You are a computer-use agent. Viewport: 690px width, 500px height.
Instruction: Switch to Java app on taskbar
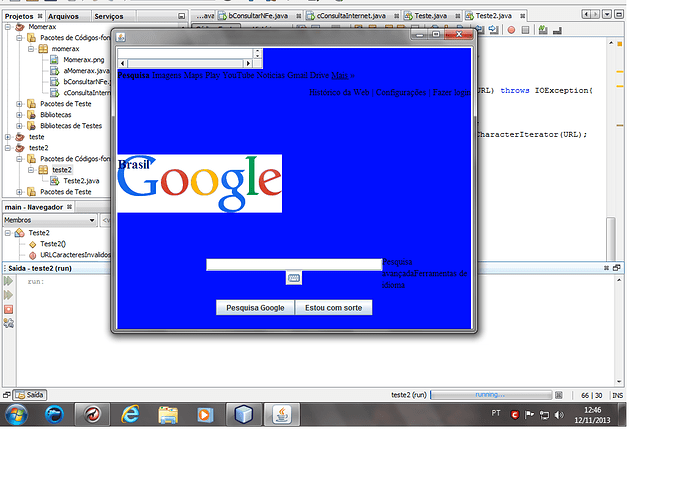click(x=282, y=415)
